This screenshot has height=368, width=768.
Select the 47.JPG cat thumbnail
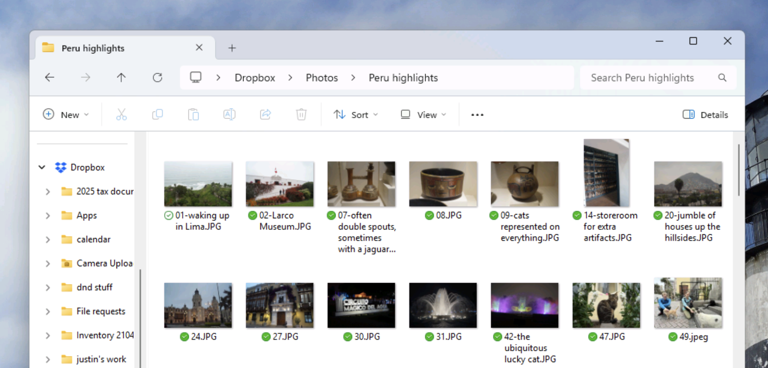(x=606, y=305)
